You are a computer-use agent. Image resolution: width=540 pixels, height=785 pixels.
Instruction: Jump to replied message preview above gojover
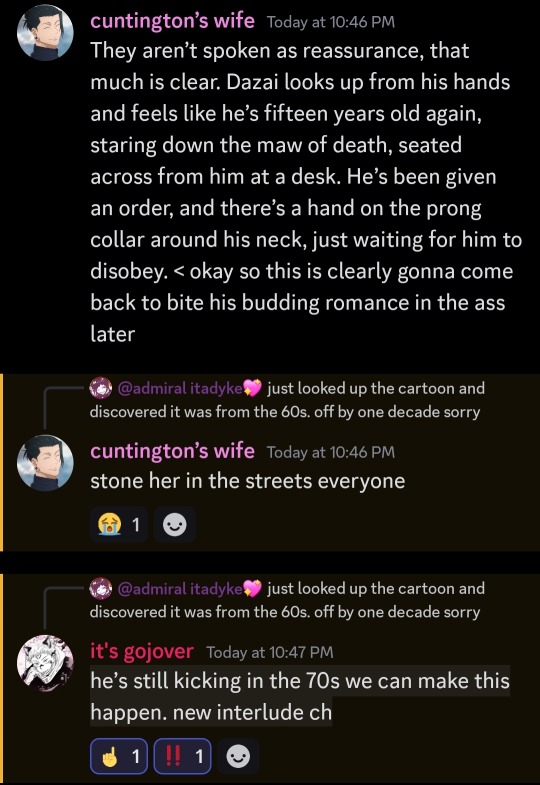pos(285,600)
